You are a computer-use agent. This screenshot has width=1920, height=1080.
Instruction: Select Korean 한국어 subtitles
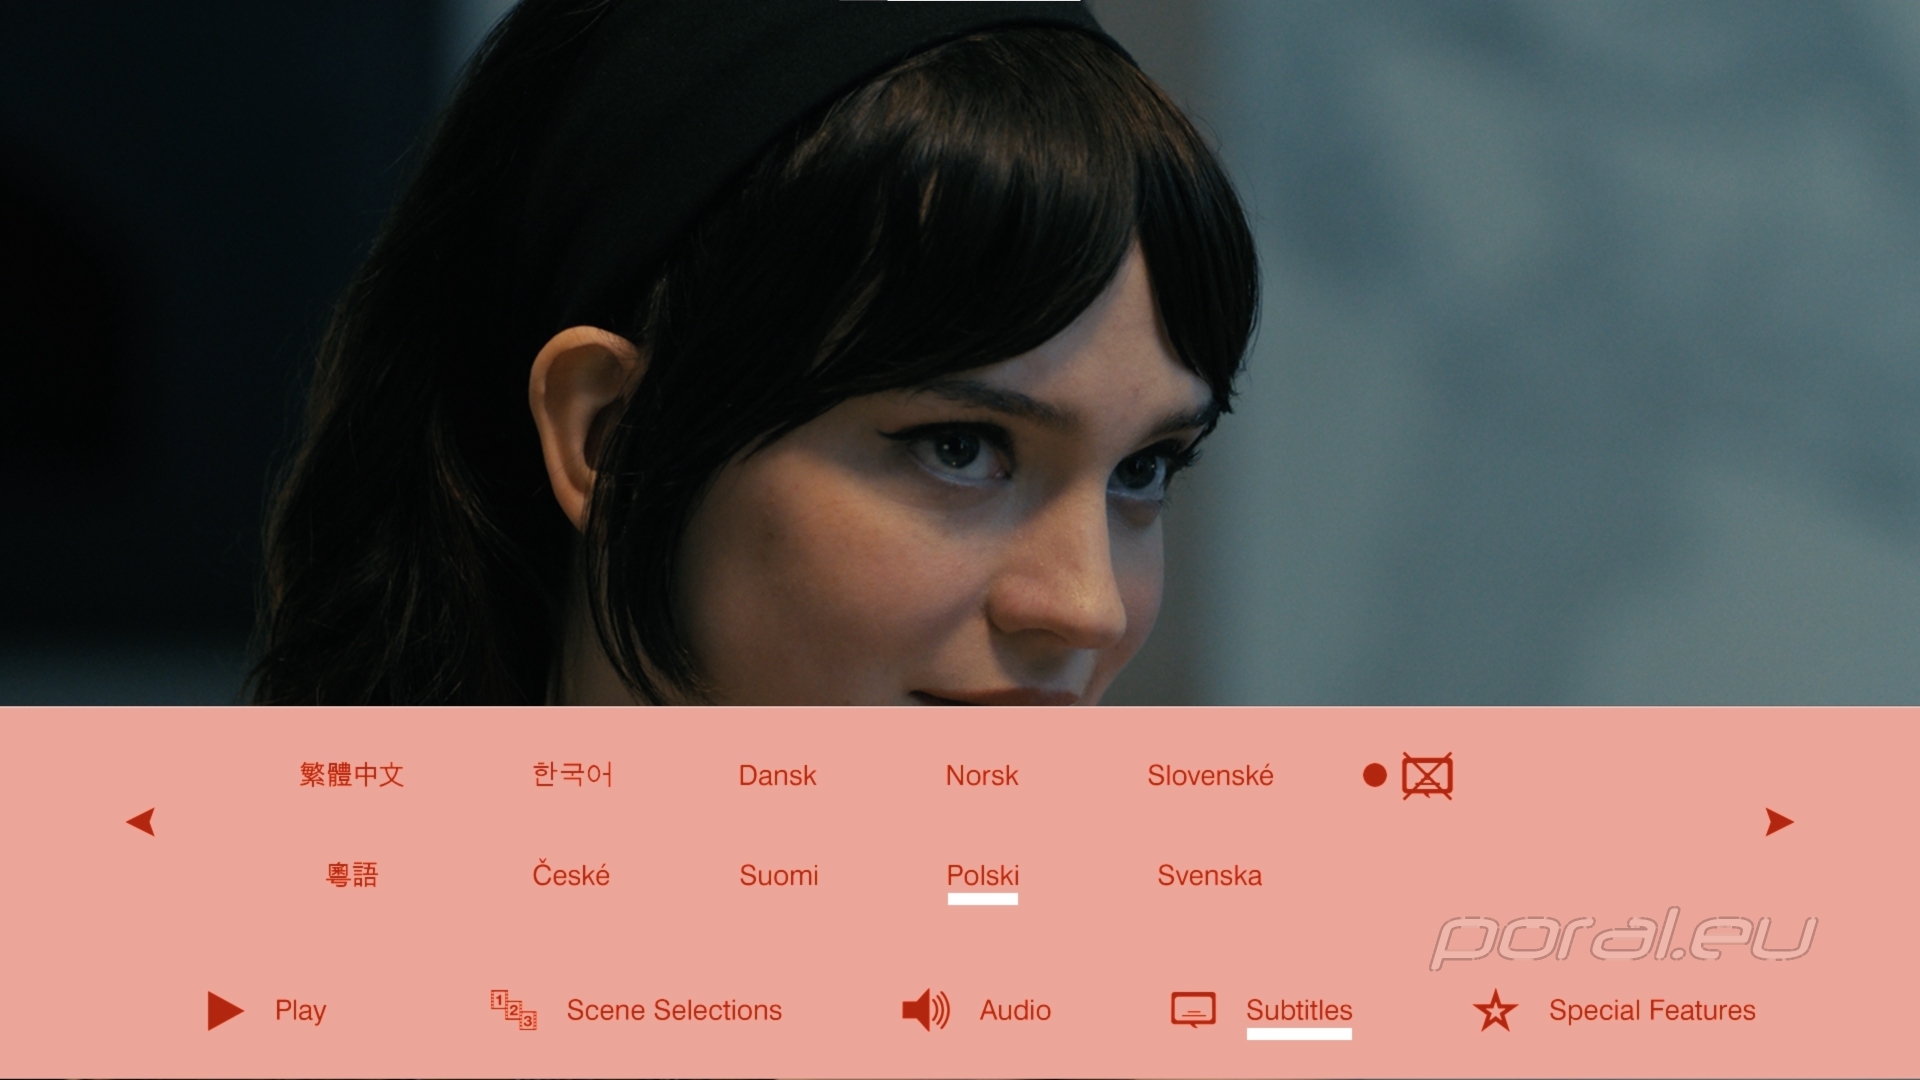(x=572, y=775)
